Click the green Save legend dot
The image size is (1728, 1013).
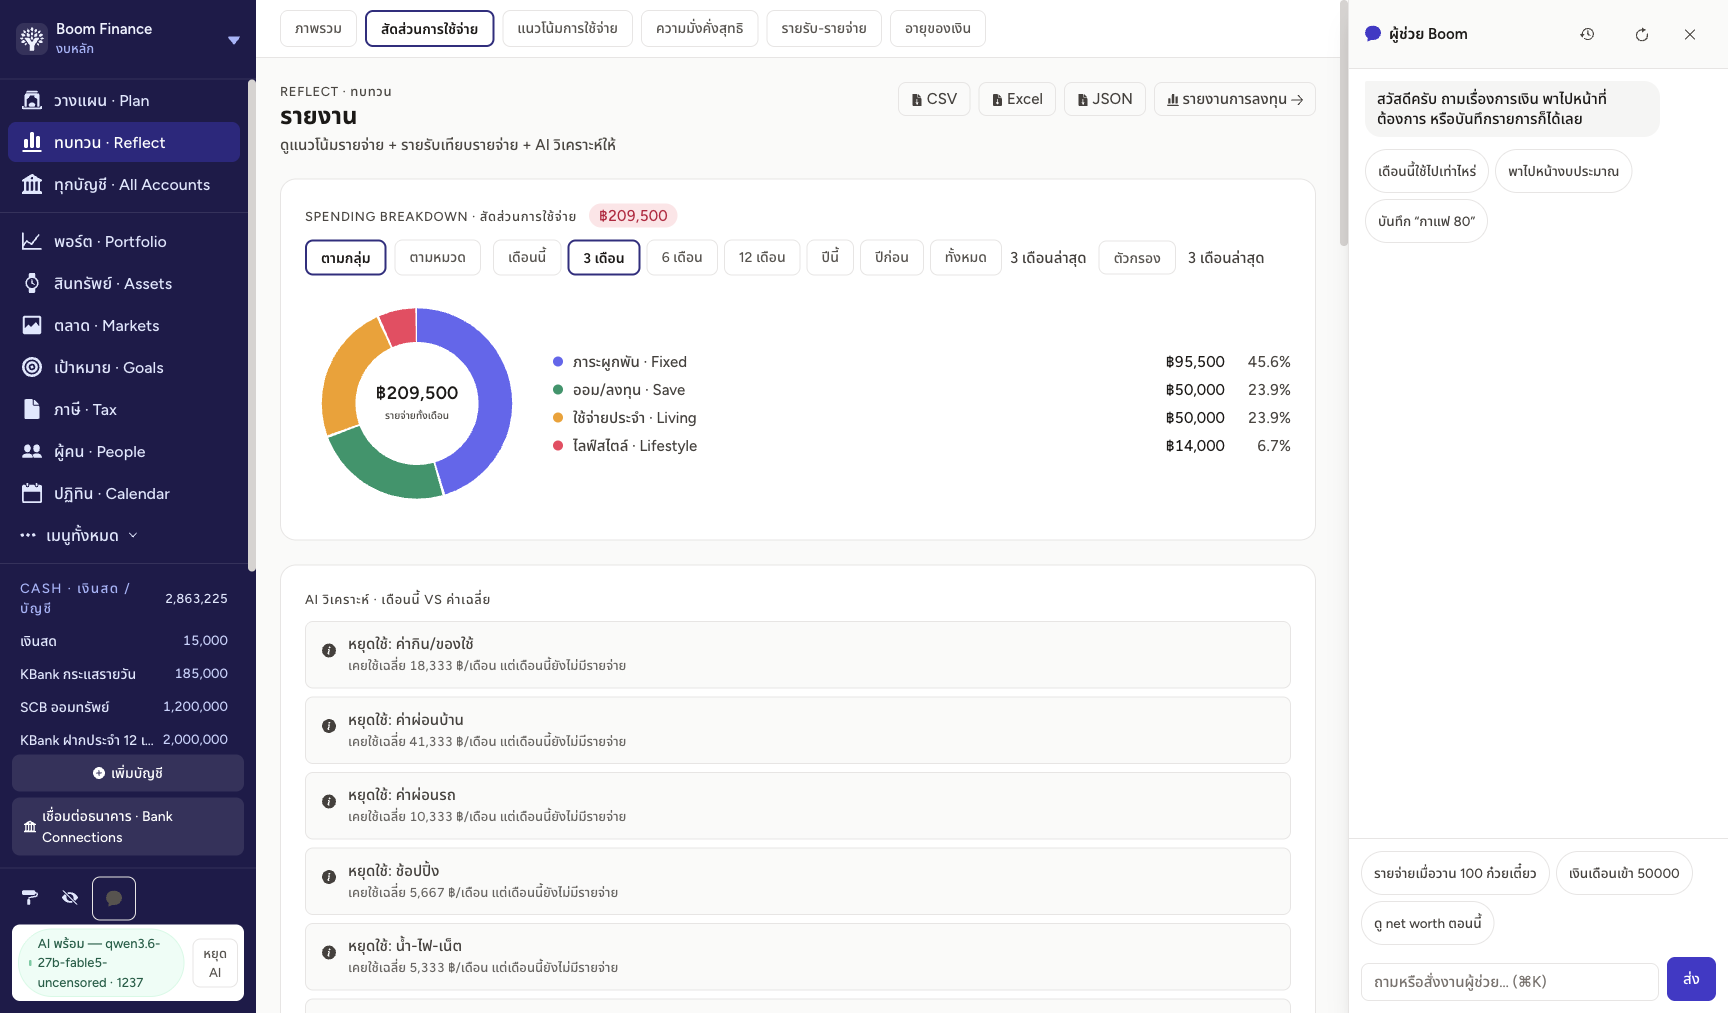coord(558,390)
